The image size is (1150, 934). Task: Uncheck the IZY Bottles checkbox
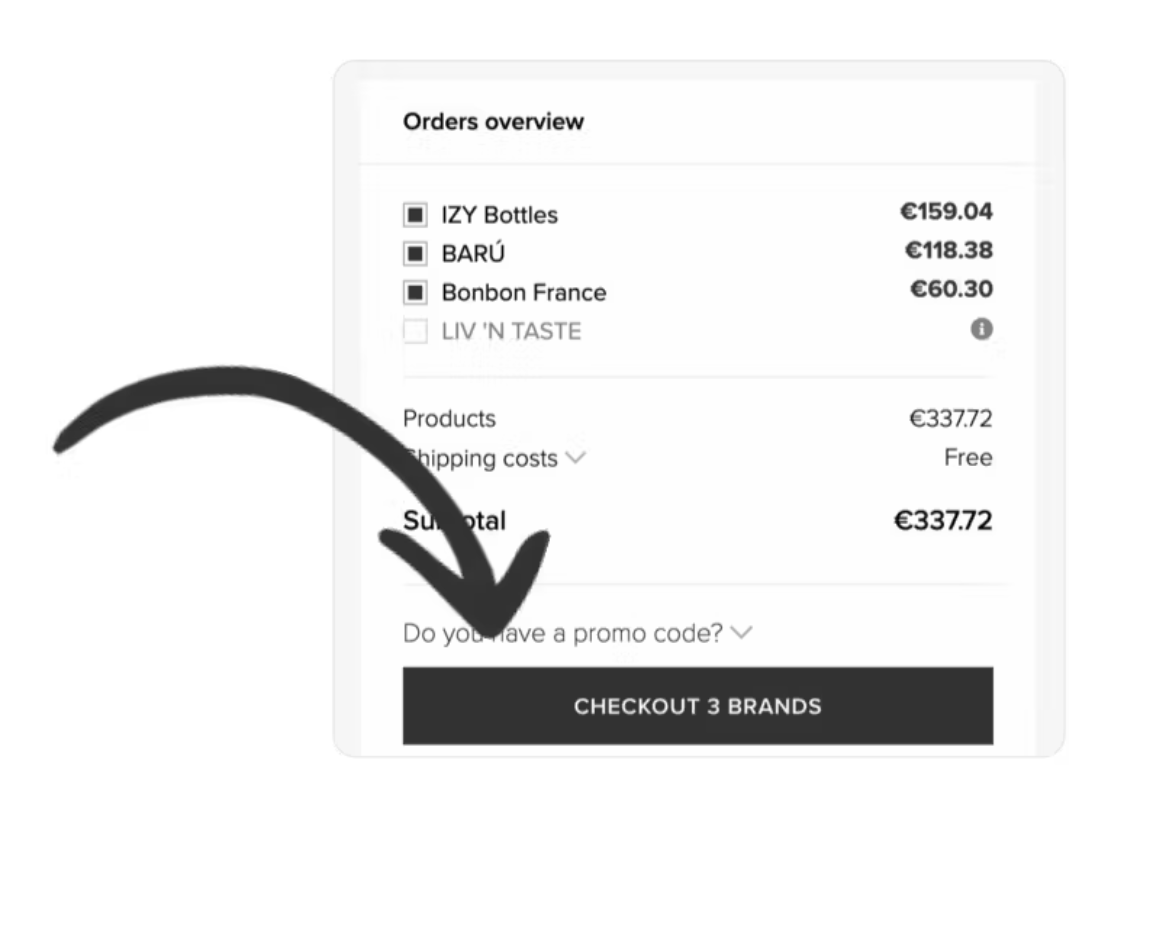pyautogui.click(x=415, y=215)
